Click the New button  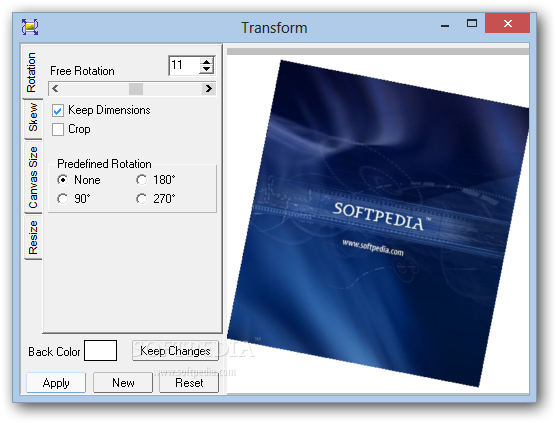coord(123,383)
